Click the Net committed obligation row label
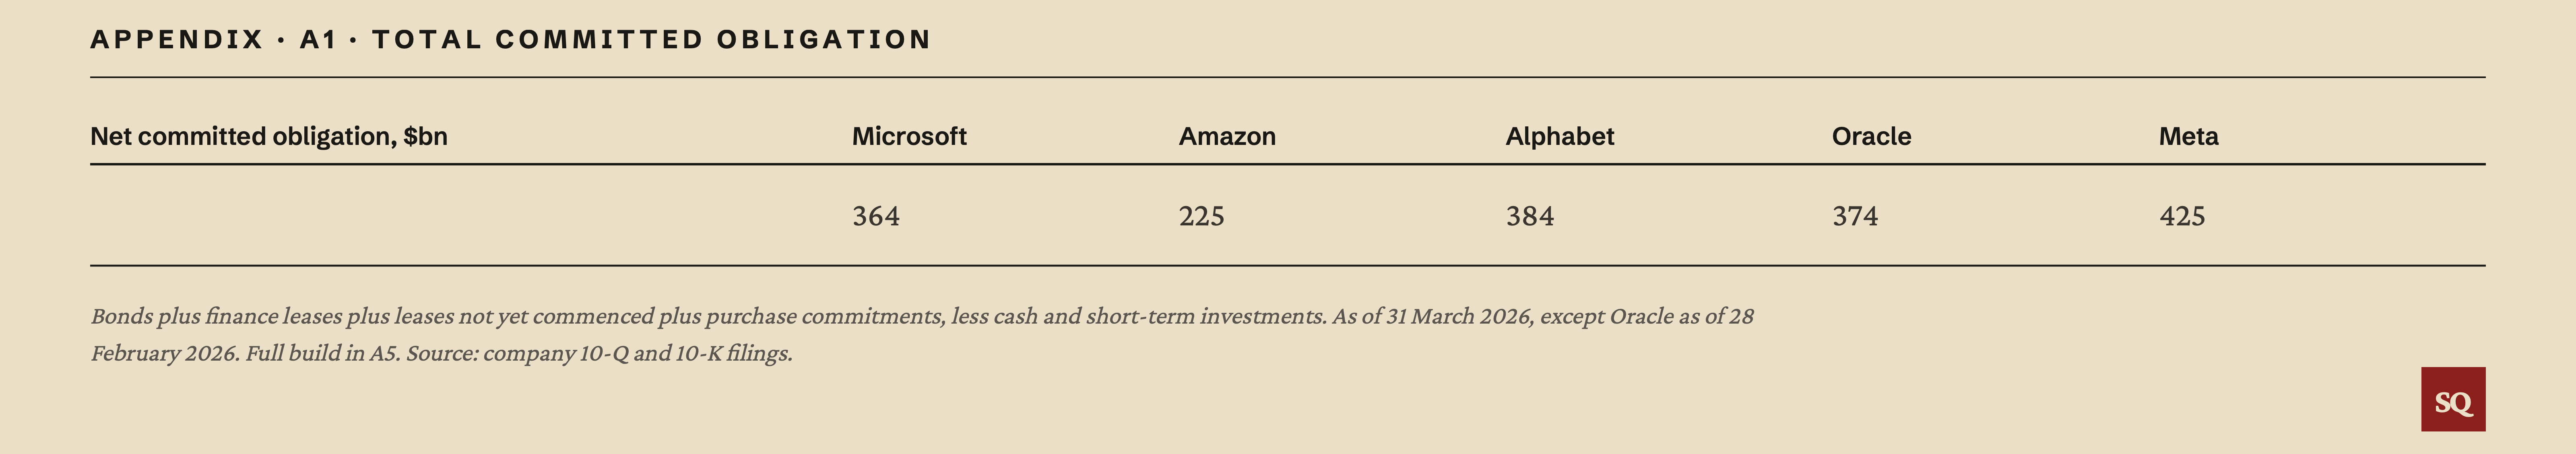 coord(269,136)
